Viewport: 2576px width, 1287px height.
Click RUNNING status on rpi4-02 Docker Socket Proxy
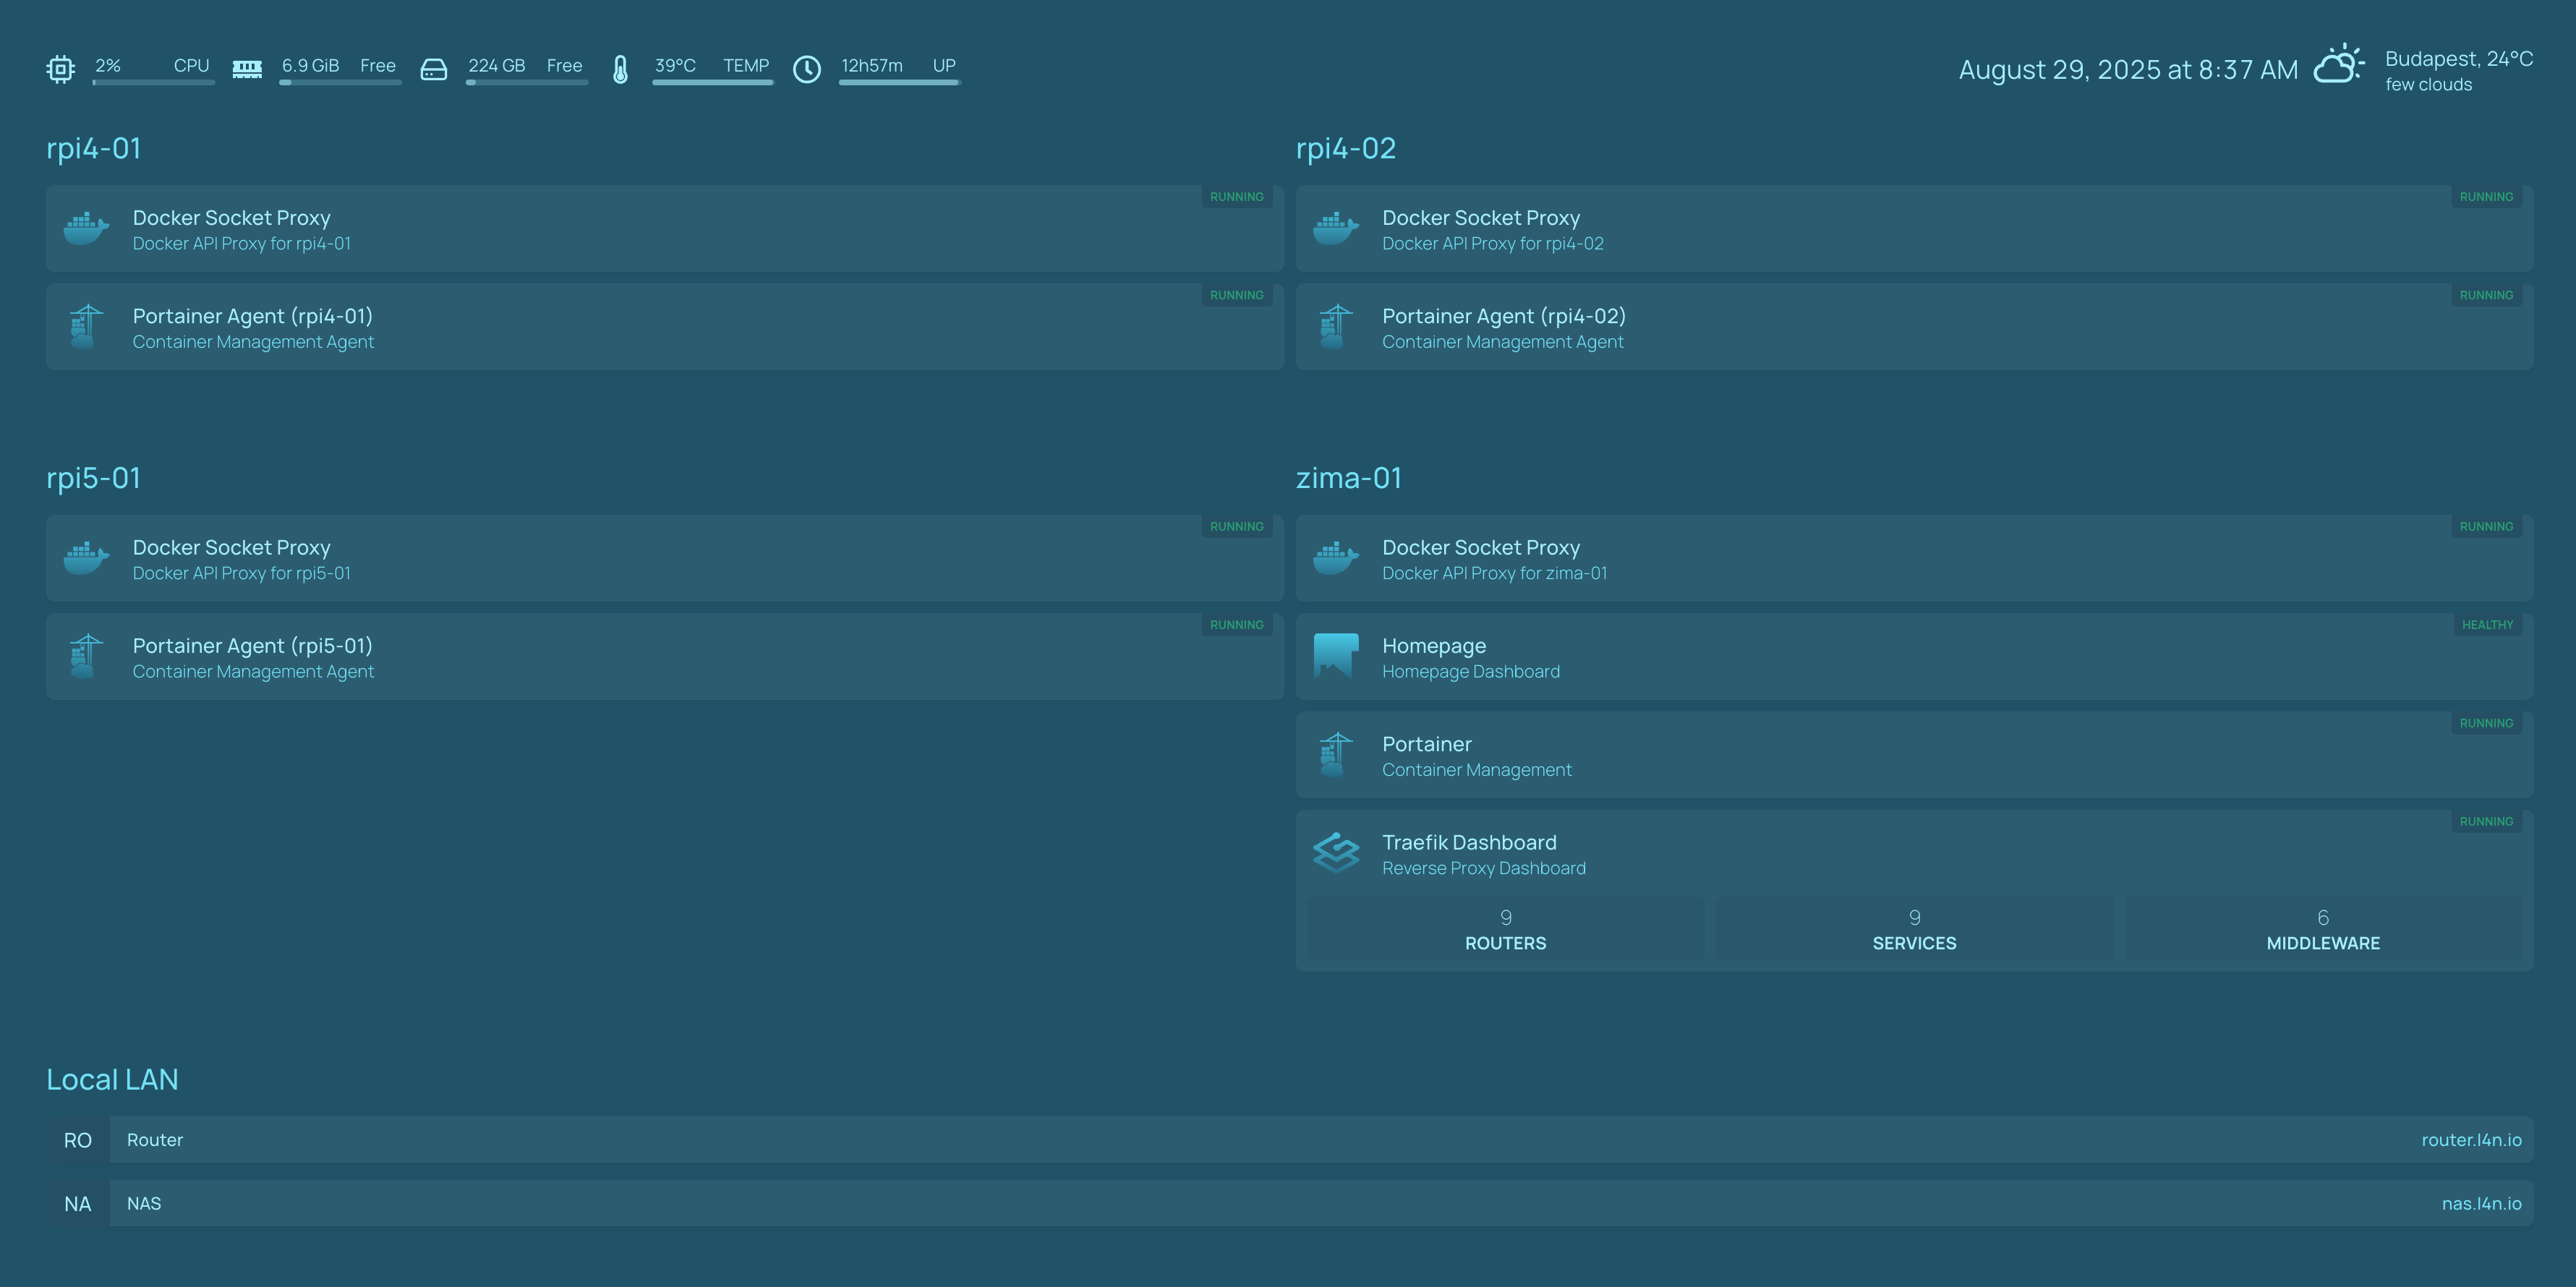click(x=2486, y=197)
